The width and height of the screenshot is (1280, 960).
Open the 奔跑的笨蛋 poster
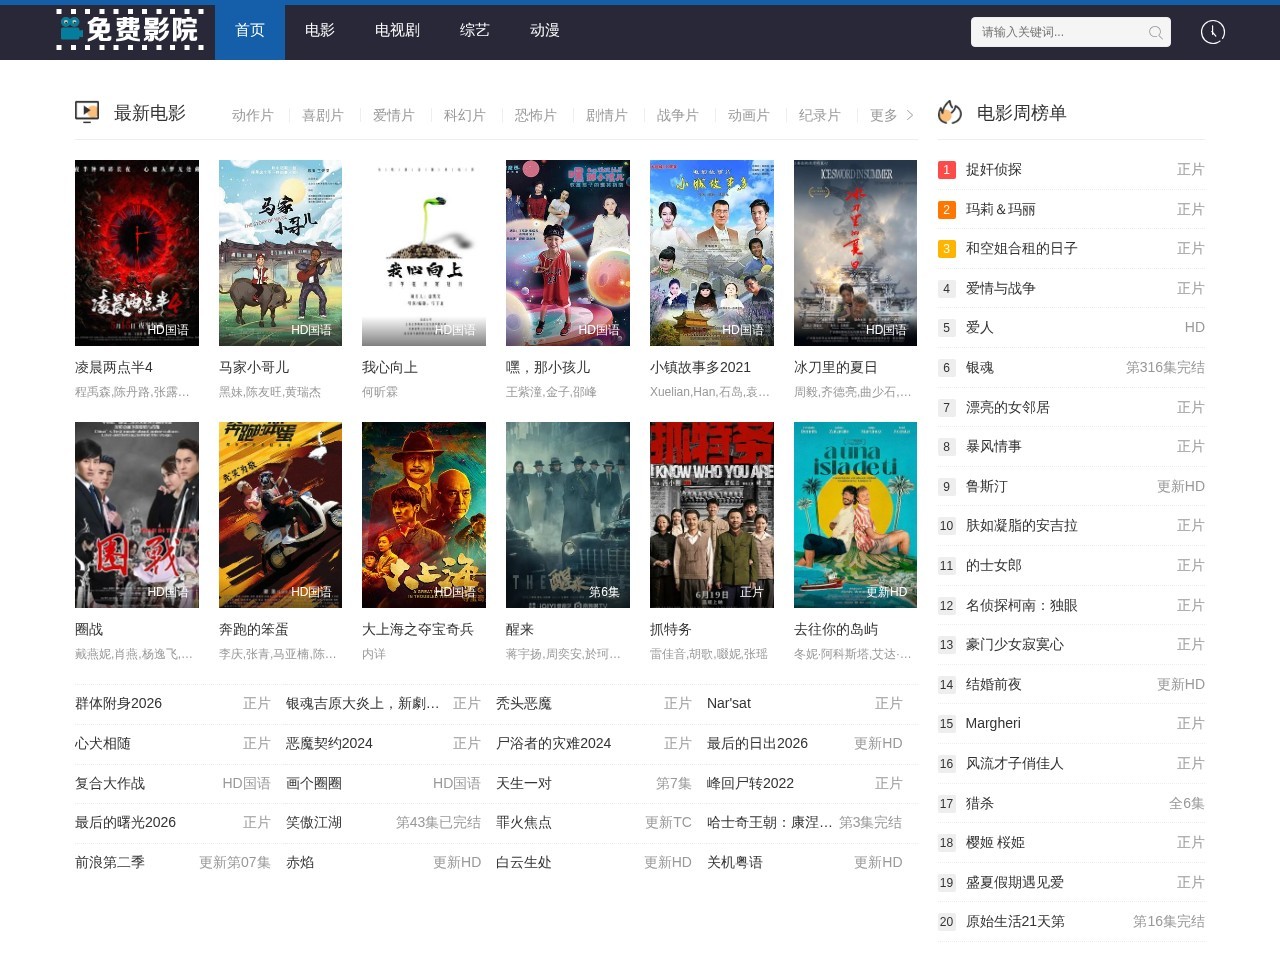click(280, 515)
